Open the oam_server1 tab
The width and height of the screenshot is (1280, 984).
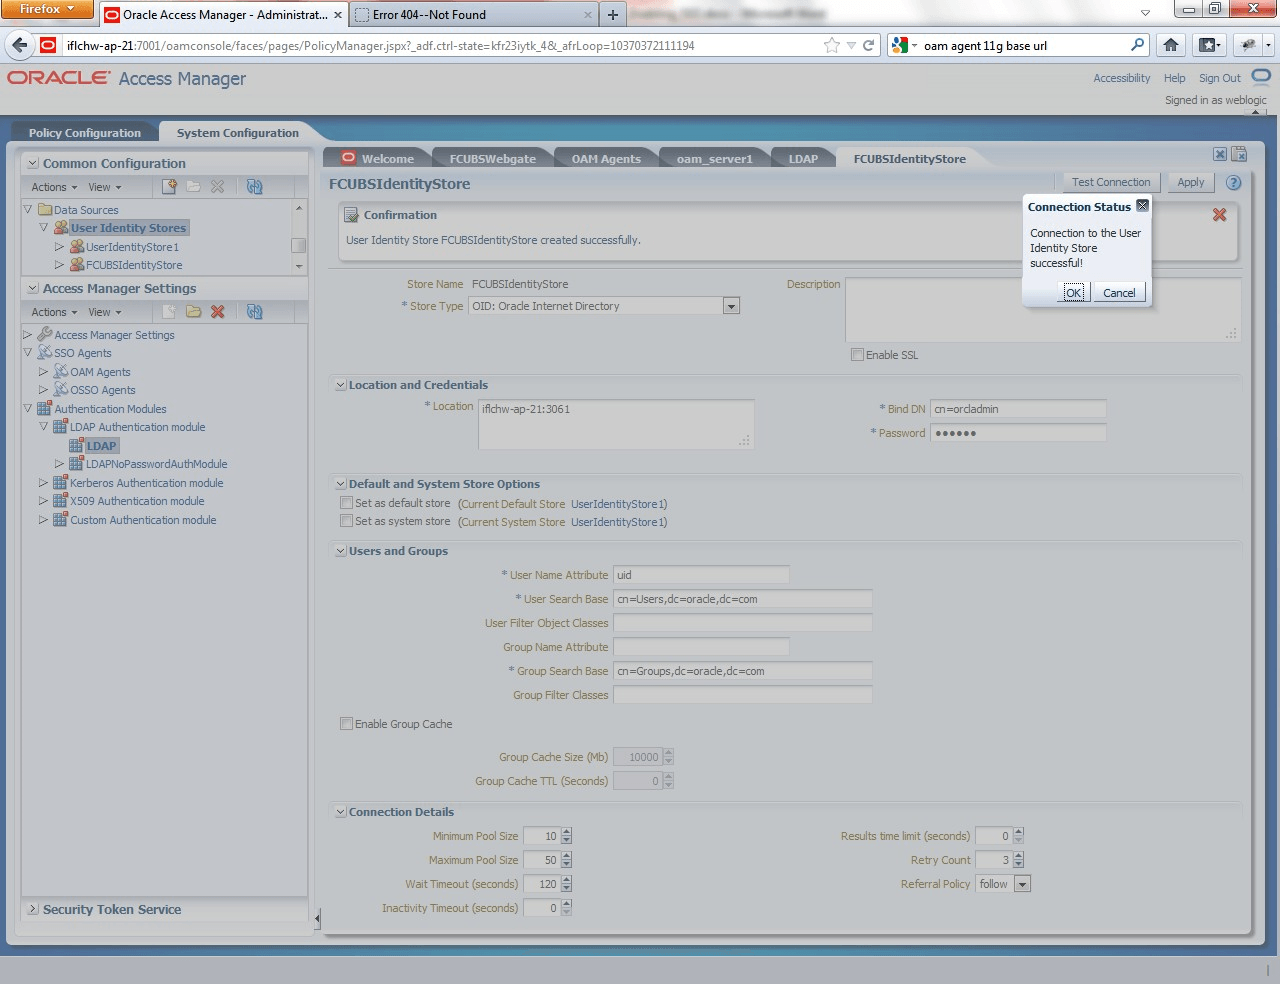[x=714, y=158]
